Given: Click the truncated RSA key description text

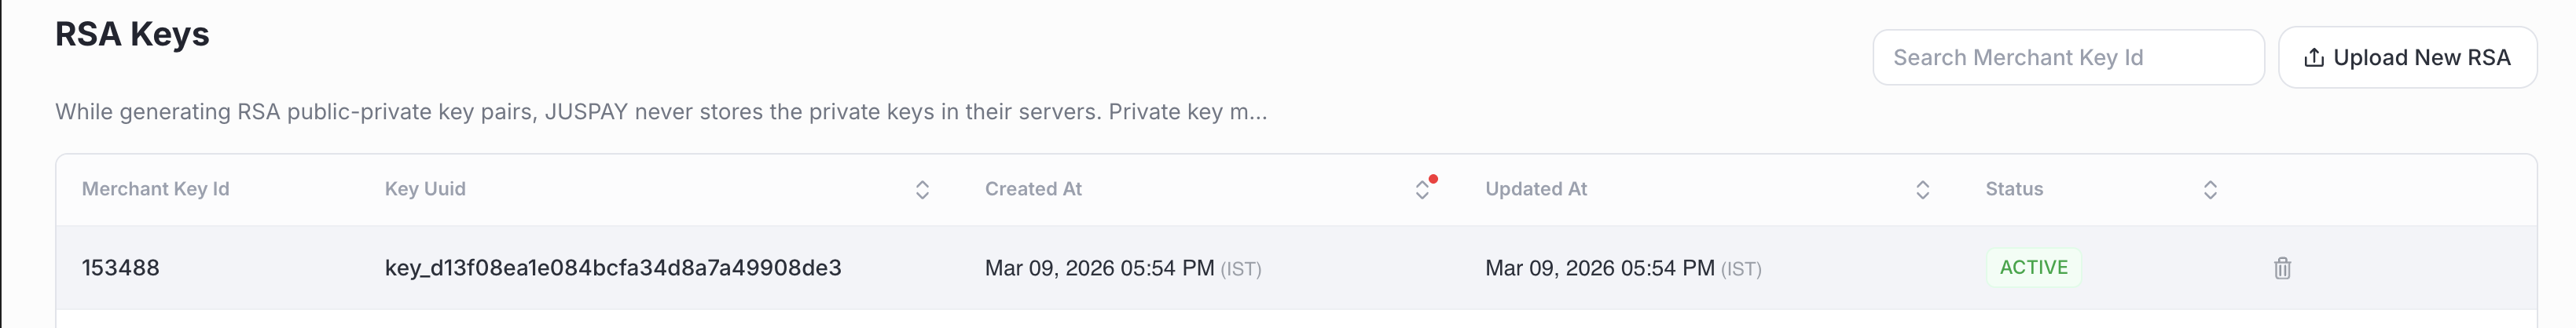Looking at the screenshot, I should [661, 112].
